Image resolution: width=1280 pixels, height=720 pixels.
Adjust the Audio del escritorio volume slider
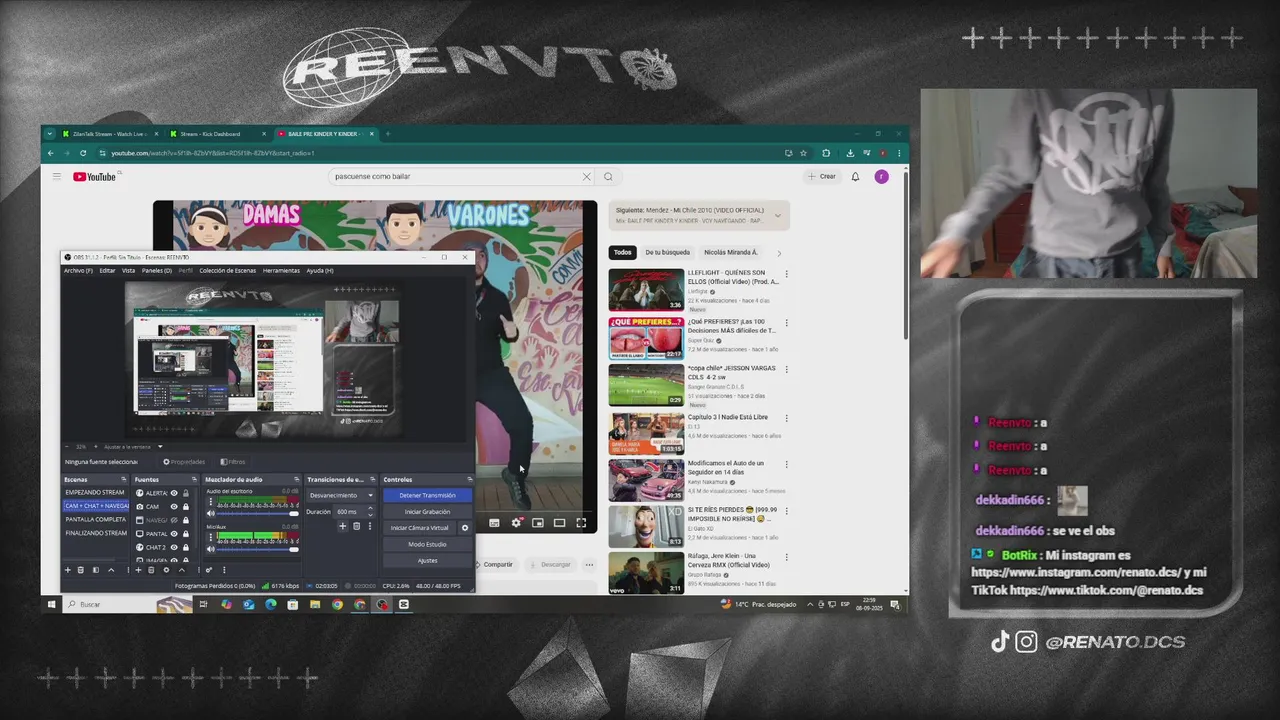point(258,513)
